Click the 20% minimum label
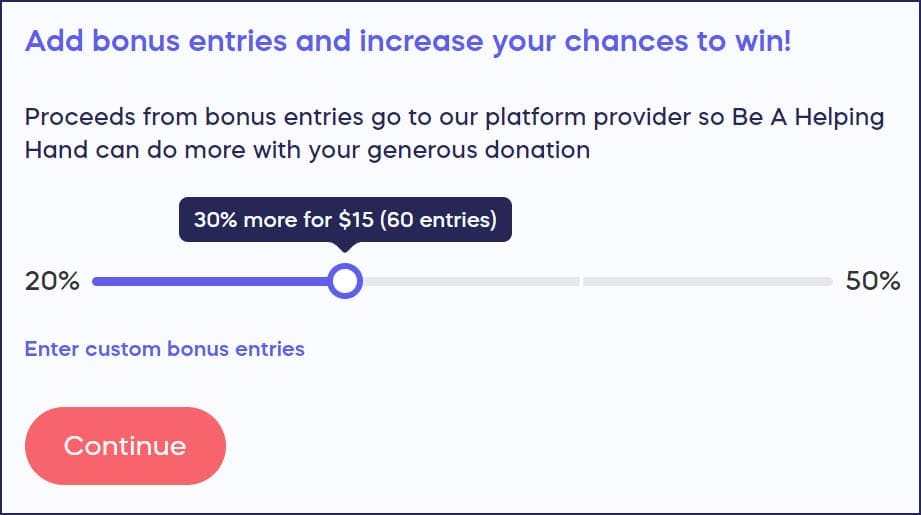The height and width of the screenshot is (515, 921). pos(52,282)
